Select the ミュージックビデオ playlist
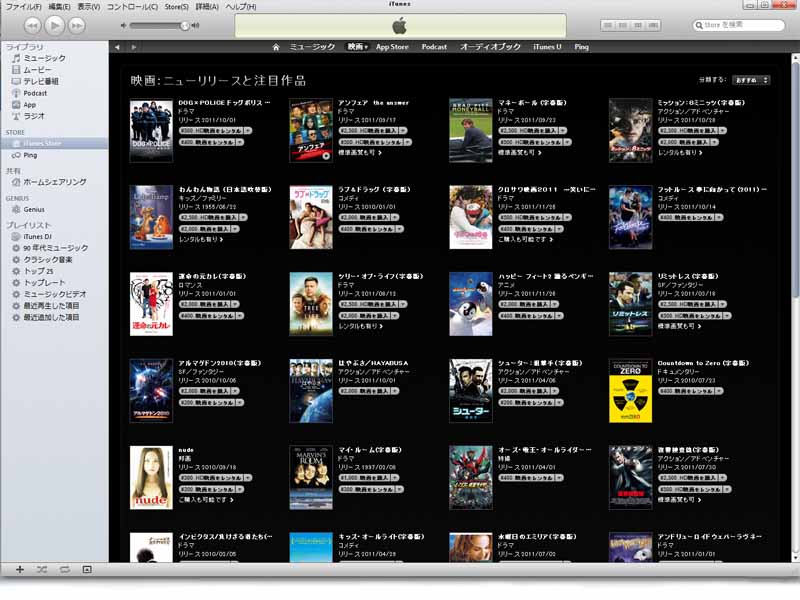 (x=55, y=294)
